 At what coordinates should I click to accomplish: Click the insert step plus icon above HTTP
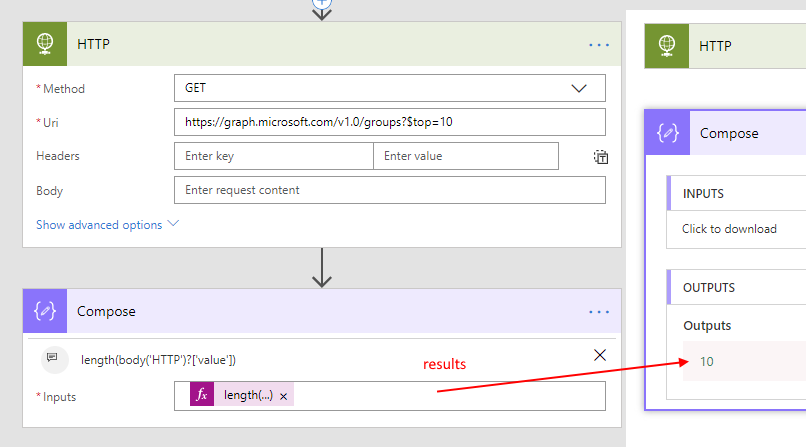322,4
